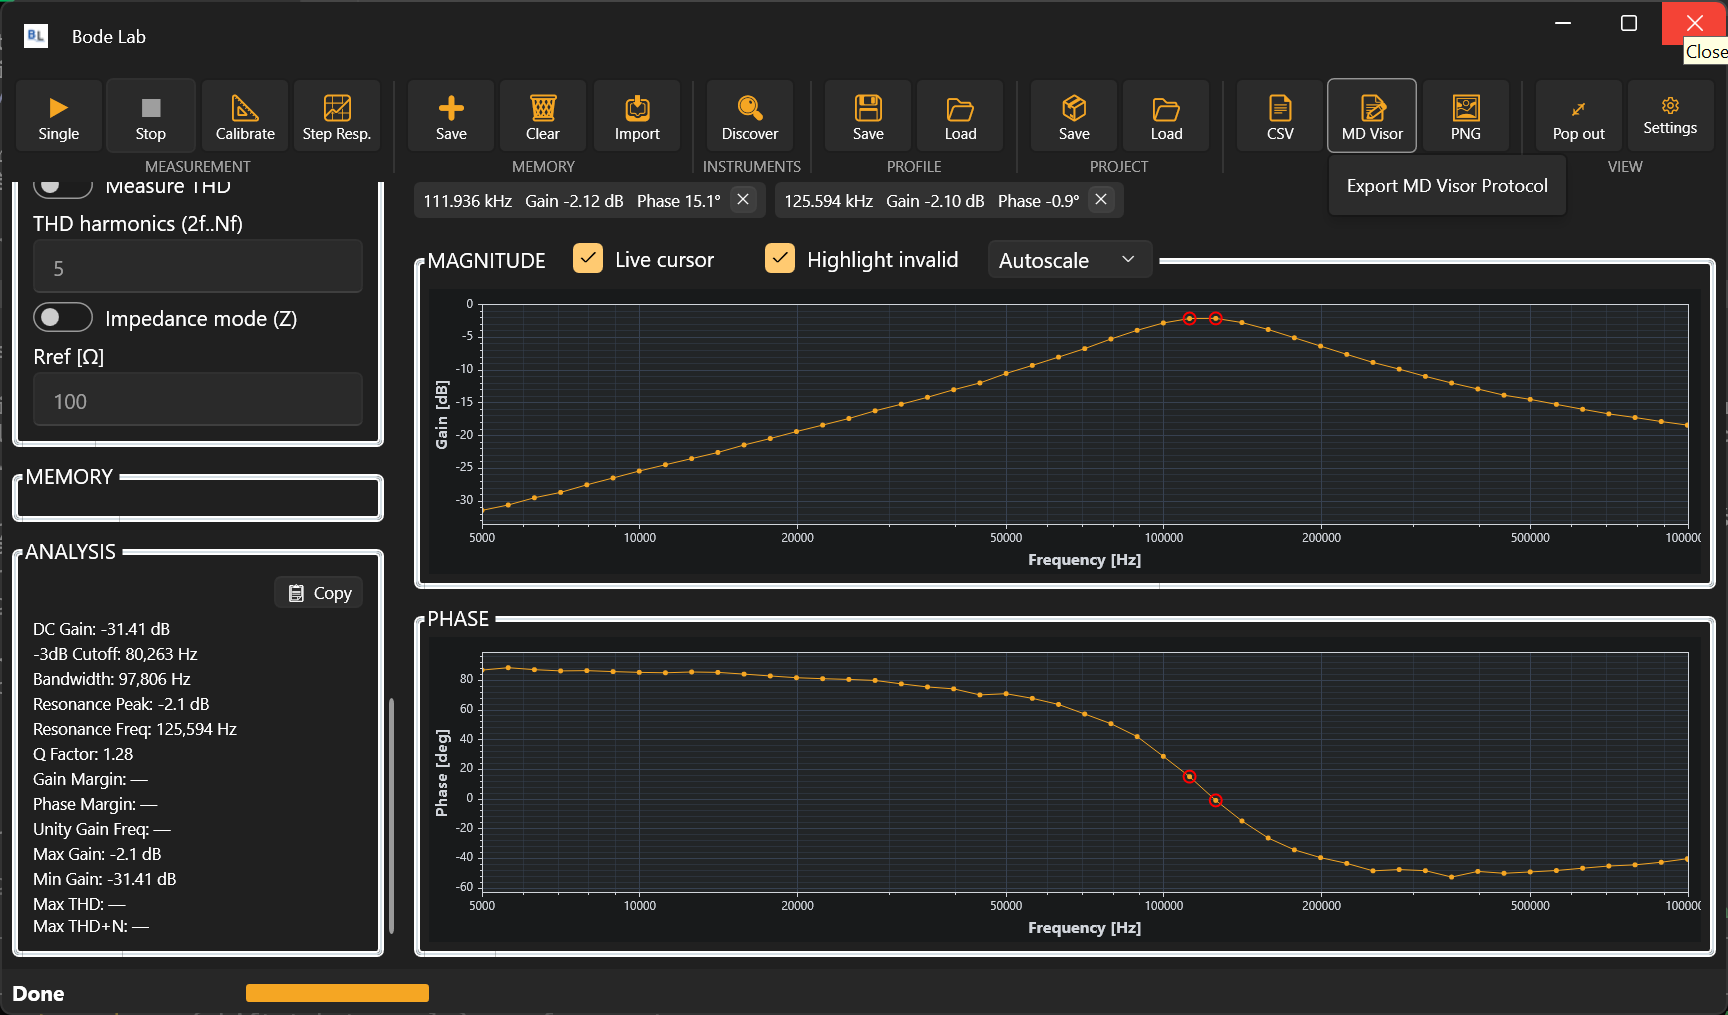This screenshot has width=1728, height=1015.
Task: Click the Min Gain: -31.41 dB line
Action: click(x=105, y=879)
